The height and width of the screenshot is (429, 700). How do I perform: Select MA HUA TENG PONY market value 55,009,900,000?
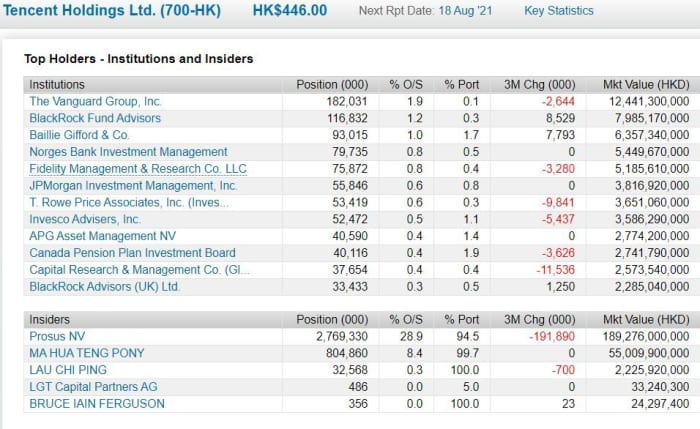[649, 354]
